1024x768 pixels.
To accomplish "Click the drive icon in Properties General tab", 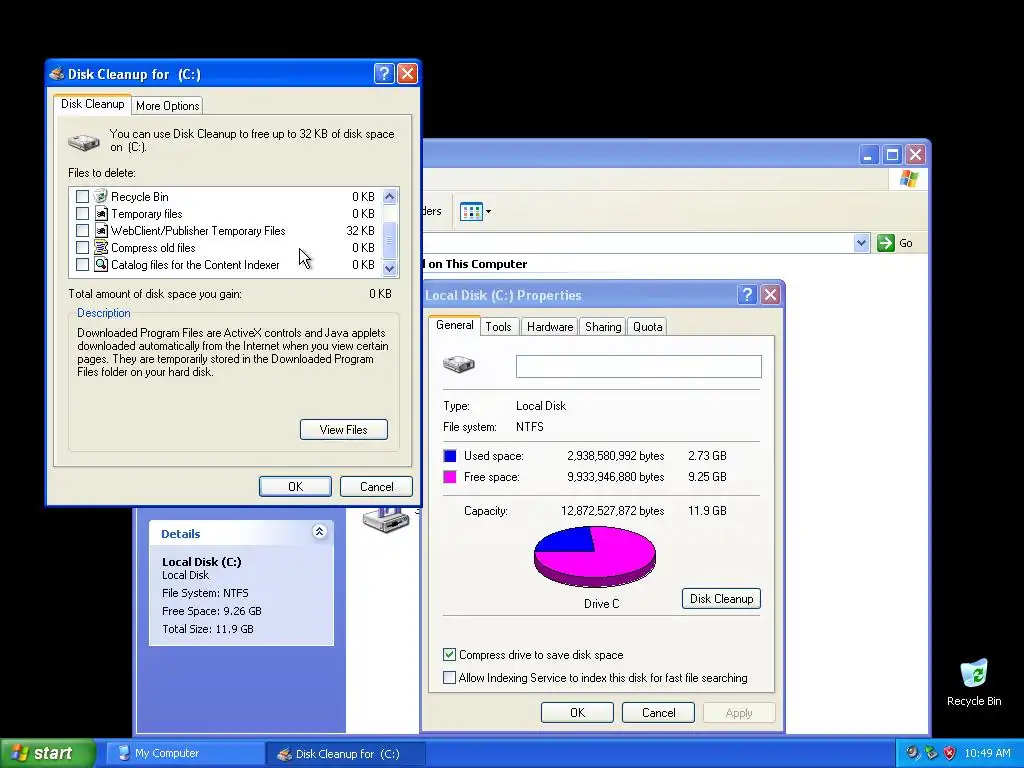I will click(459, 364).
